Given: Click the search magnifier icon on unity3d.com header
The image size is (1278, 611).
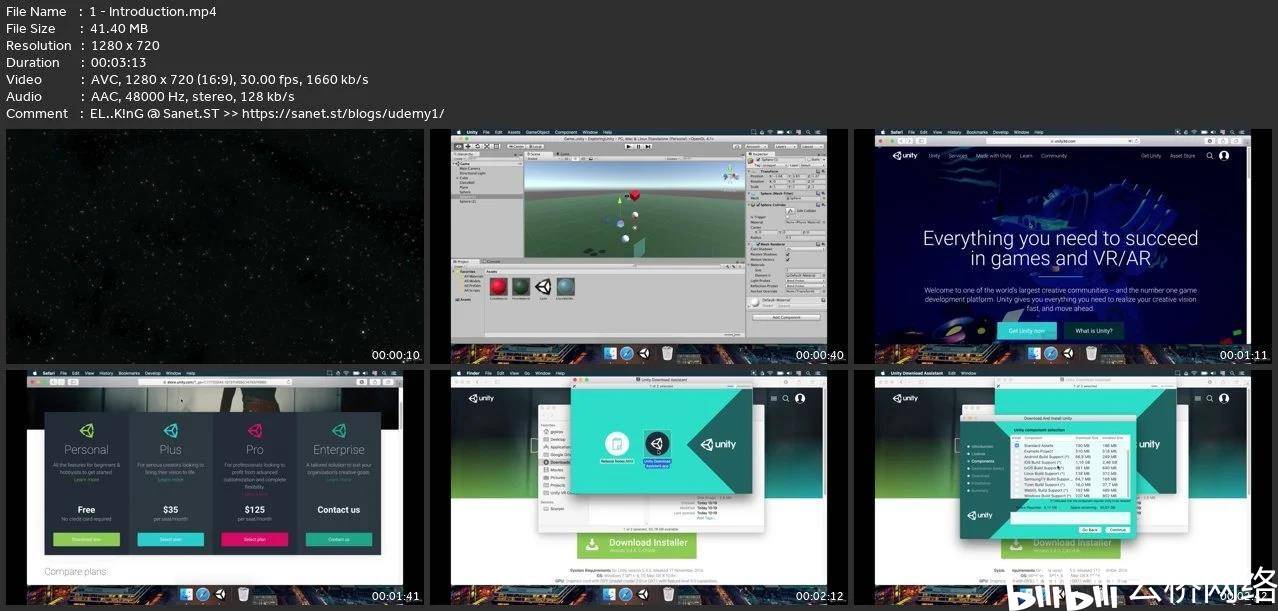Looking at the screenshot, I should pyautogui.click(x=1209, y=156).
